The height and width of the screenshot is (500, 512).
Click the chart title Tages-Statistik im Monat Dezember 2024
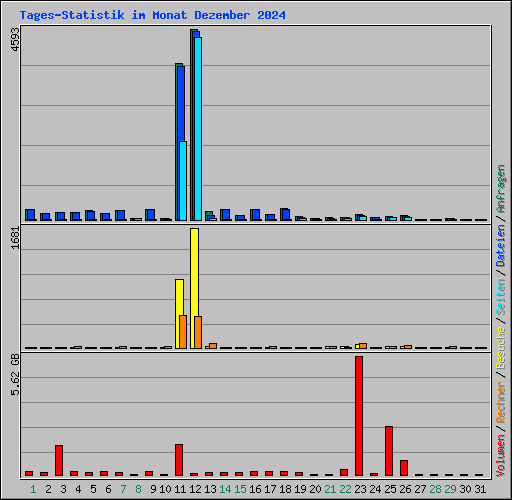point(153,15)
